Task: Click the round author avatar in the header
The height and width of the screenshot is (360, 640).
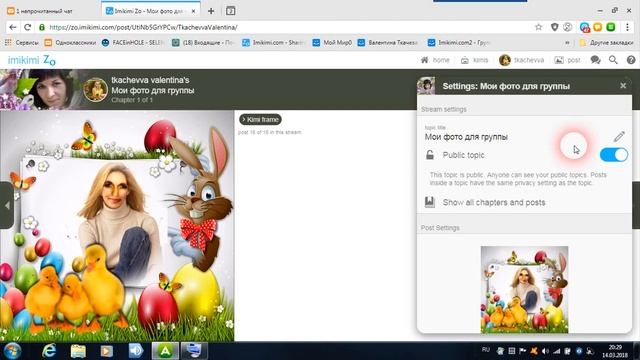Action: [96, 89]
